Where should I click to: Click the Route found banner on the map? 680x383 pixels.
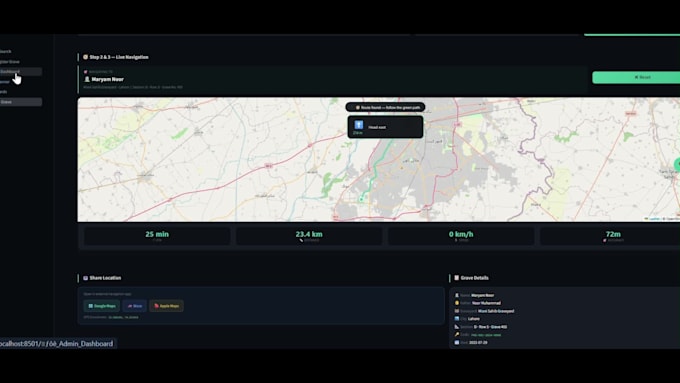click(385, 107)
